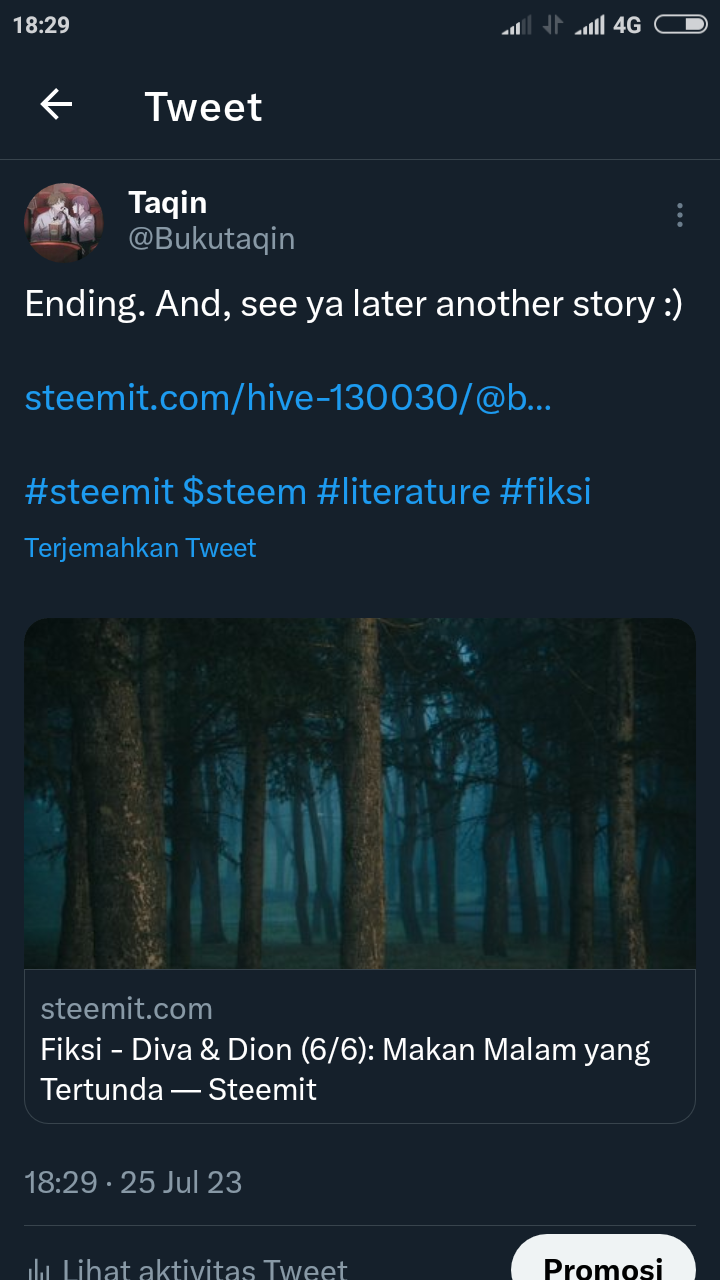Open the $steem cashtag
720x1280 pixels.
tap(244, 491)
